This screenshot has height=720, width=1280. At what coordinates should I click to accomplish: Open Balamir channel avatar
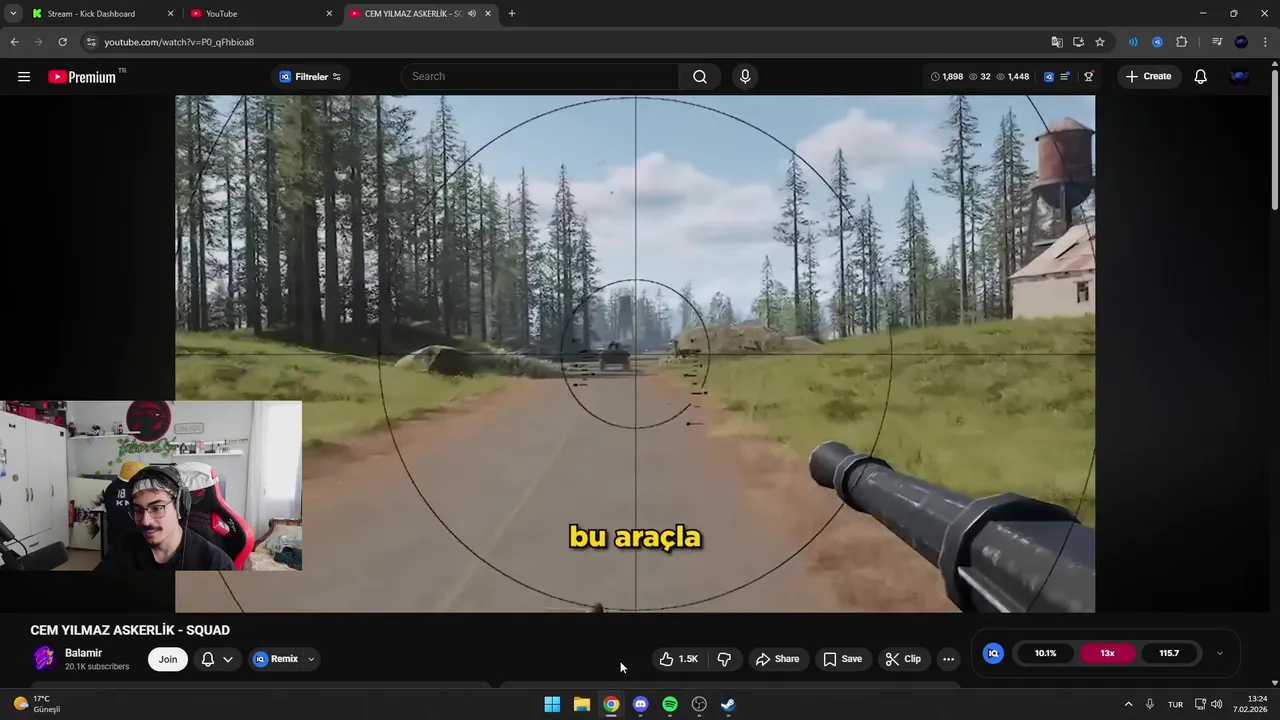(x=44, y=658)
